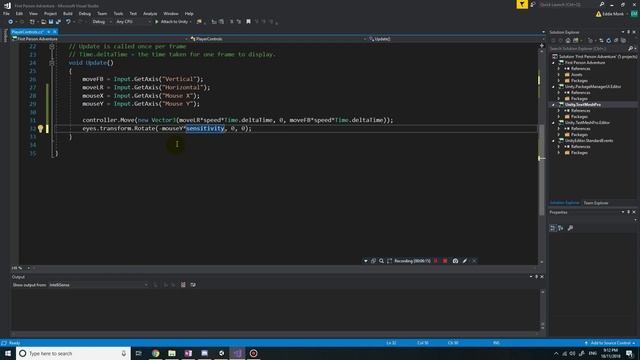Click the Attach to Unity button
Viewport: 640px width, 360px height.
[172, 22]
